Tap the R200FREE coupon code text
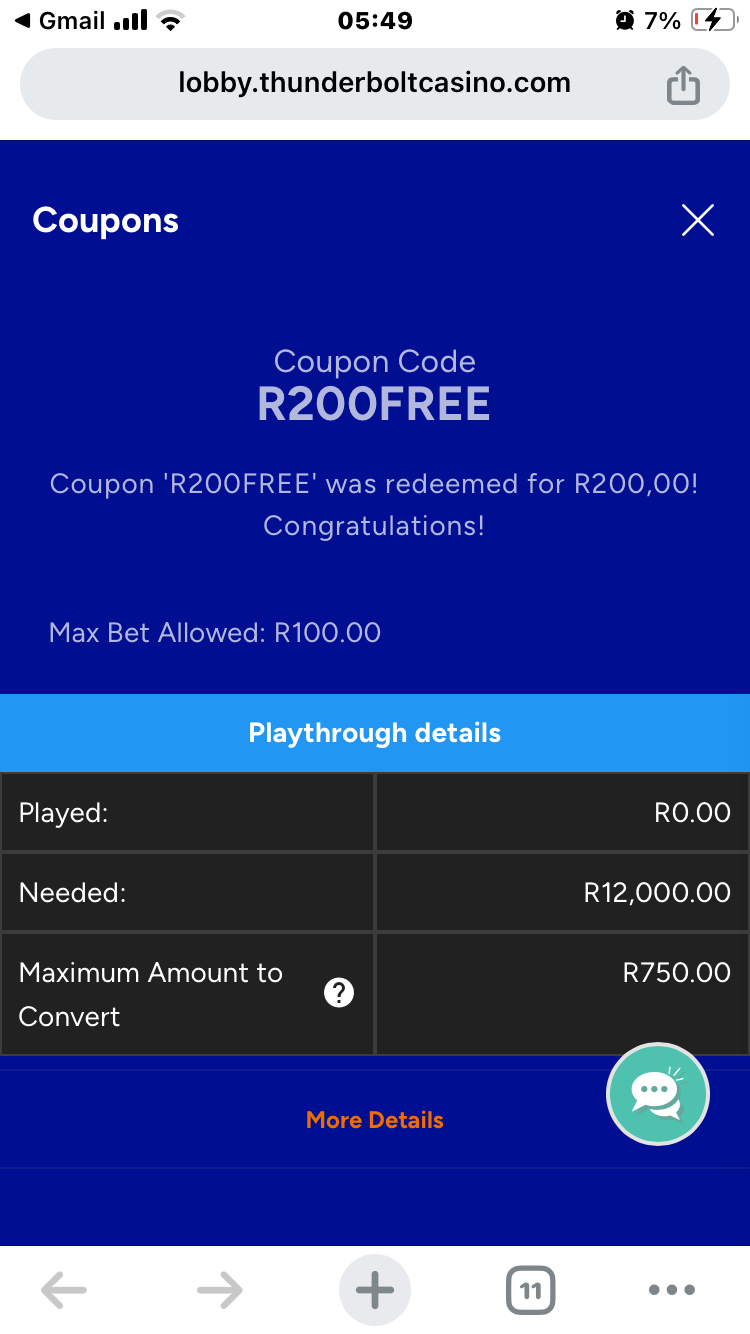The image size is (750, 1334). coord(374,404)
